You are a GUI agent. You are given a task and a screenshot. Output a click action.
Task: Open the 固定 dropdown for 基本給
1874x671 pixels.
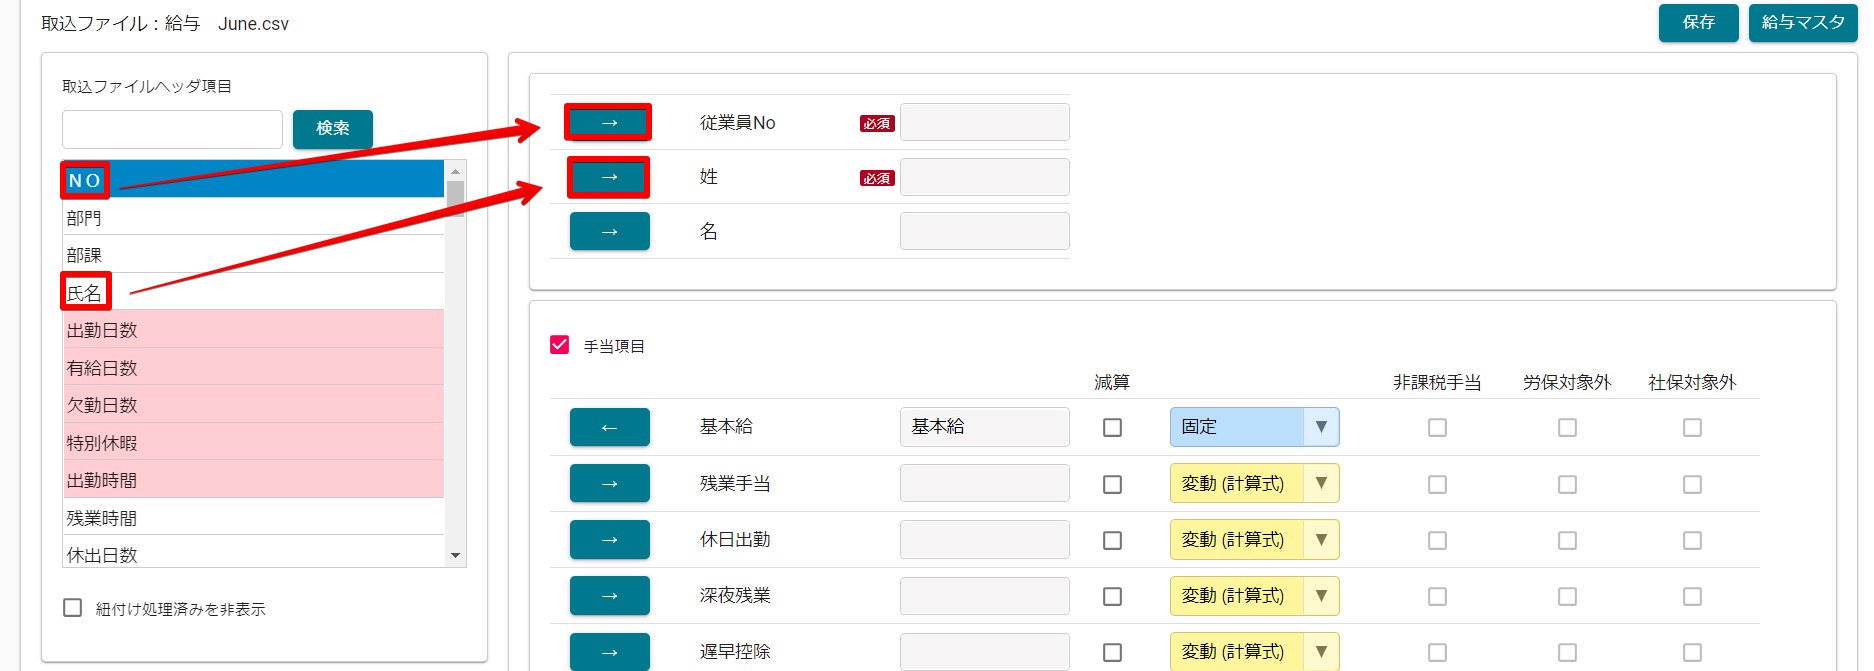[x=1254, y=427]
